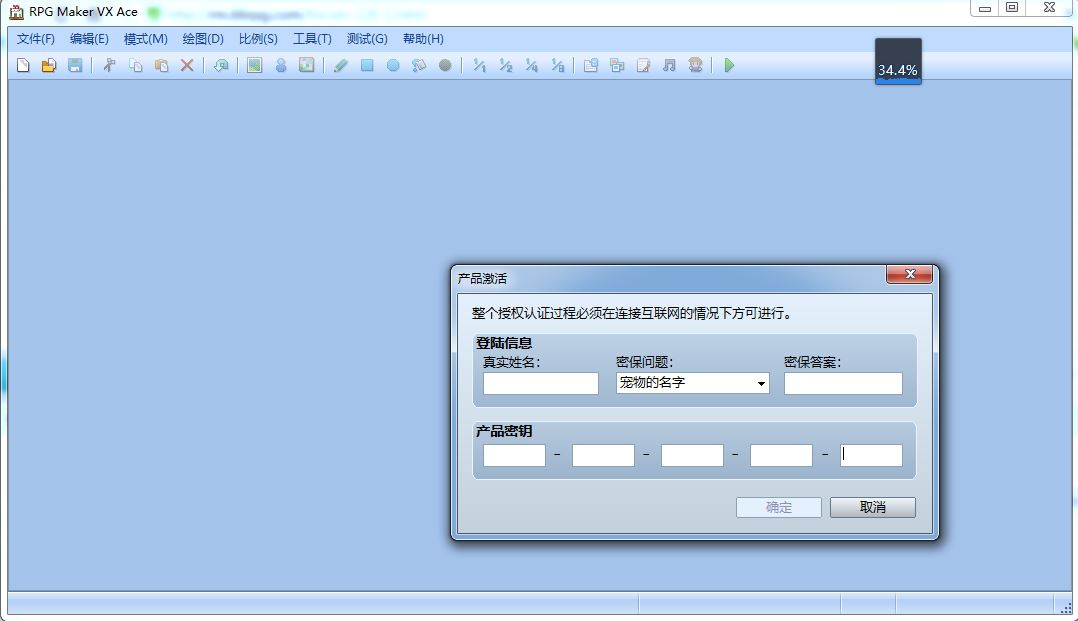Click the first 产品密钥 key box
This screenshot has width=1078, height=621.
(514, 455)
